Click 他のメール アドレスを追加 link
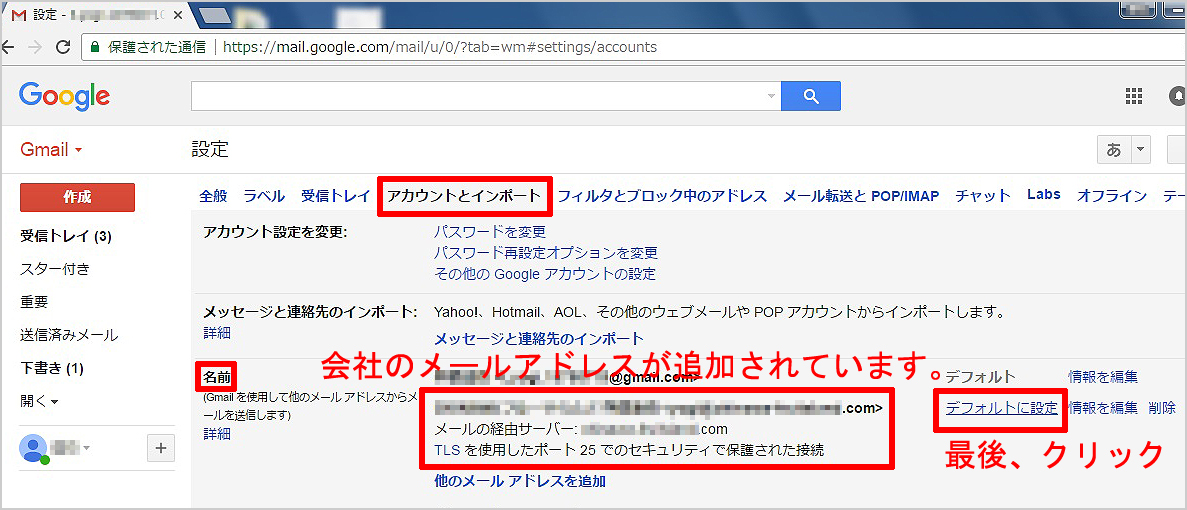The width and height of the screenshot is (1187, 510). point(519,481)
